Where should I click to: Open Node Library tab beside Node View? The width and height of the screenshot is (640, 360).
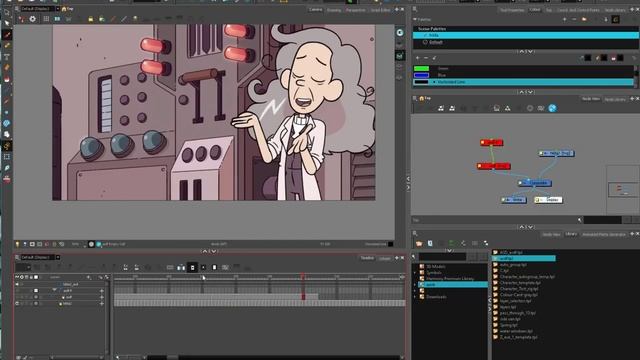615,99
